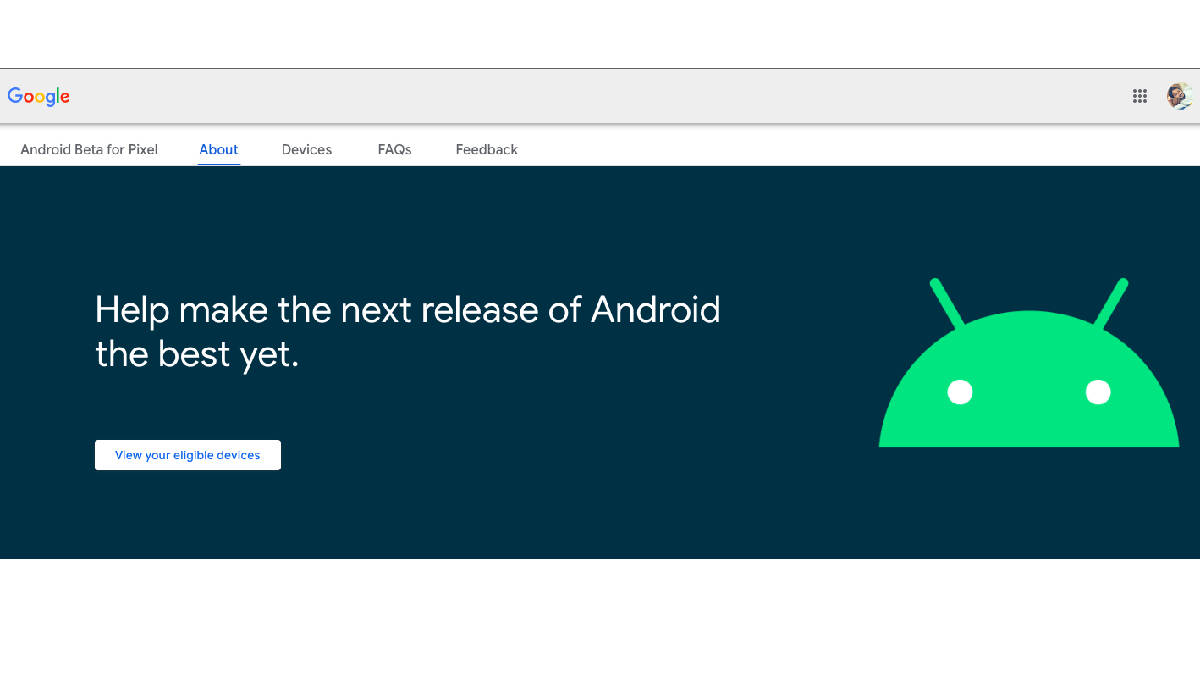Open the Google apps grid icon

pos(1139,96)
